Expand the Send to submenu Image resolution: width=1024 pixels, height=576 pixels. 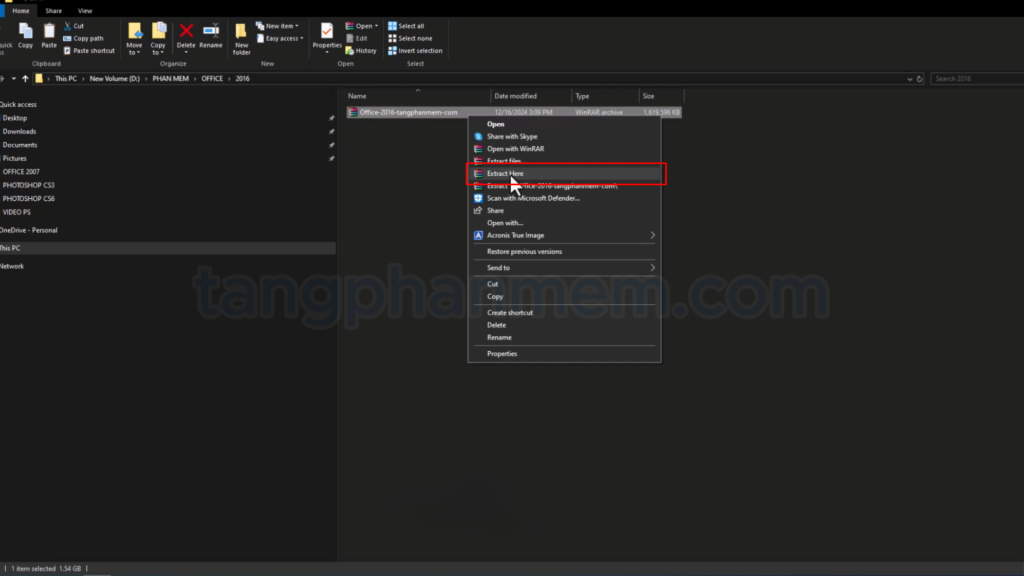click(x=564, y=268)
